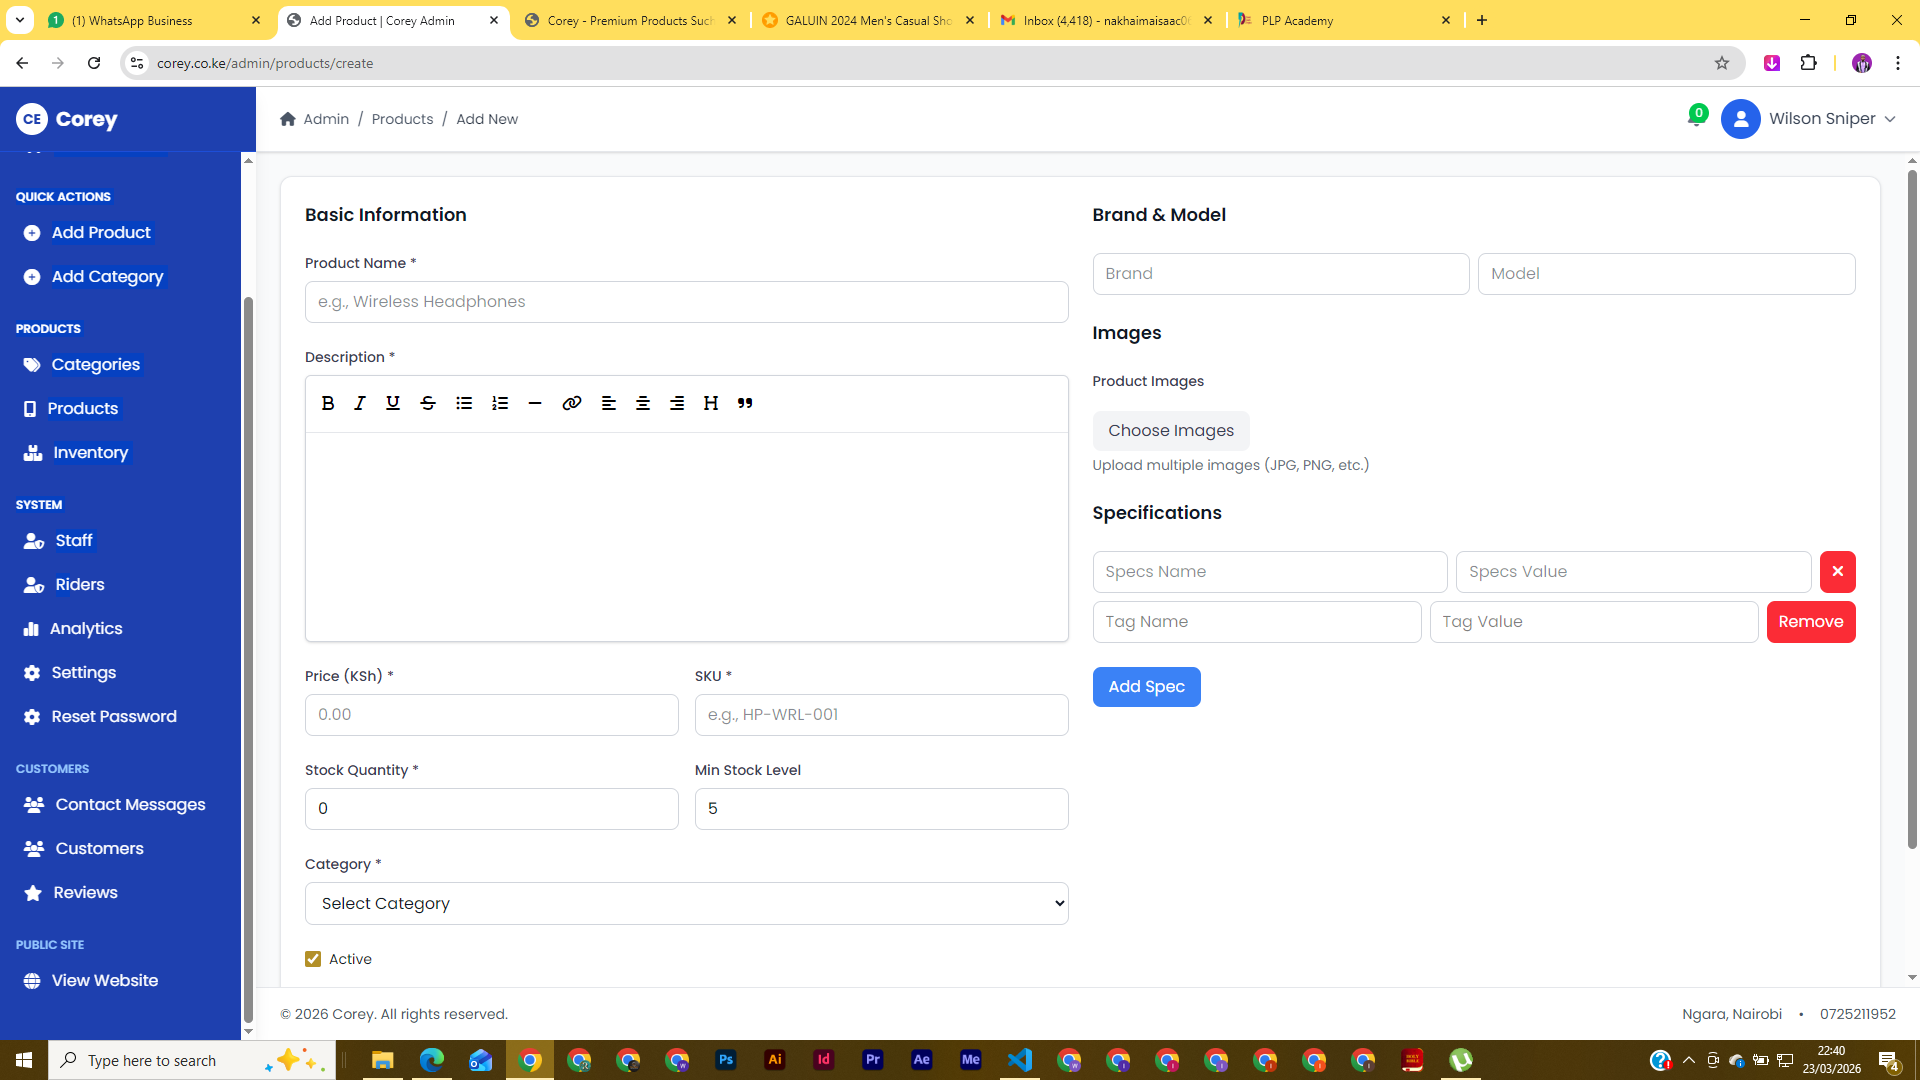Apply strikethrough formatting in description editor

(x=428, y=403)
